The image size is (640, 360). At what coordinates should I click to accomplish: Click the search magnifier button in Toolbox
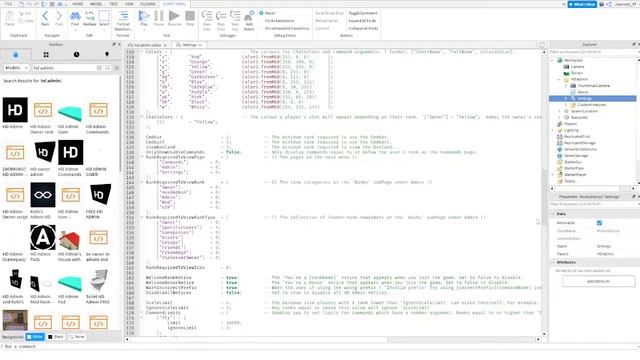107,68
